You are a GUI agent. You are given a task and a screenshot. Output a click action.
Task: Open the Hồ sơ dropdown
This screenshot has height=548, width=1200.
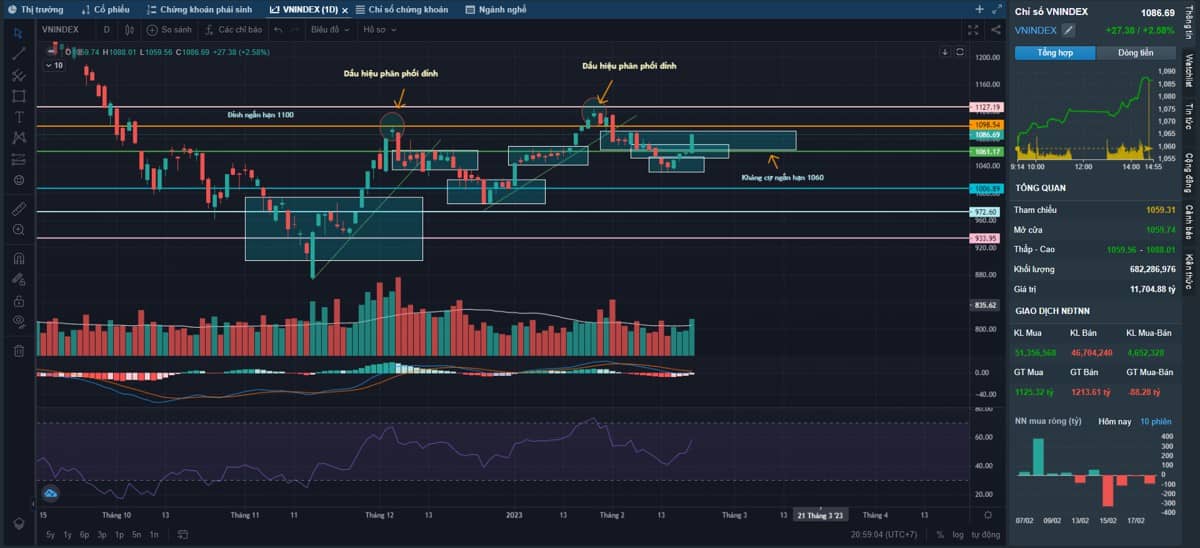point(378,29)
